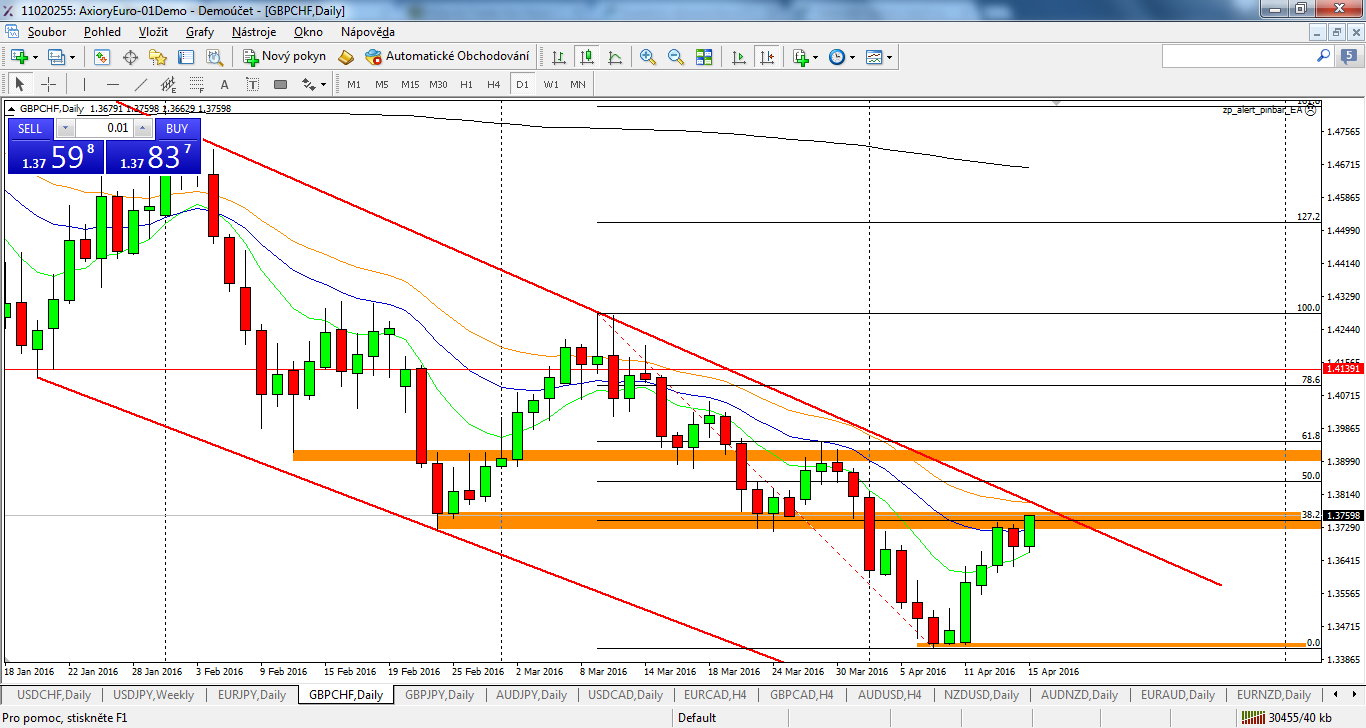Viewport: 1366px width, 728px height.
Task: Open the chart templates dropdown
Action: point(889,57)
